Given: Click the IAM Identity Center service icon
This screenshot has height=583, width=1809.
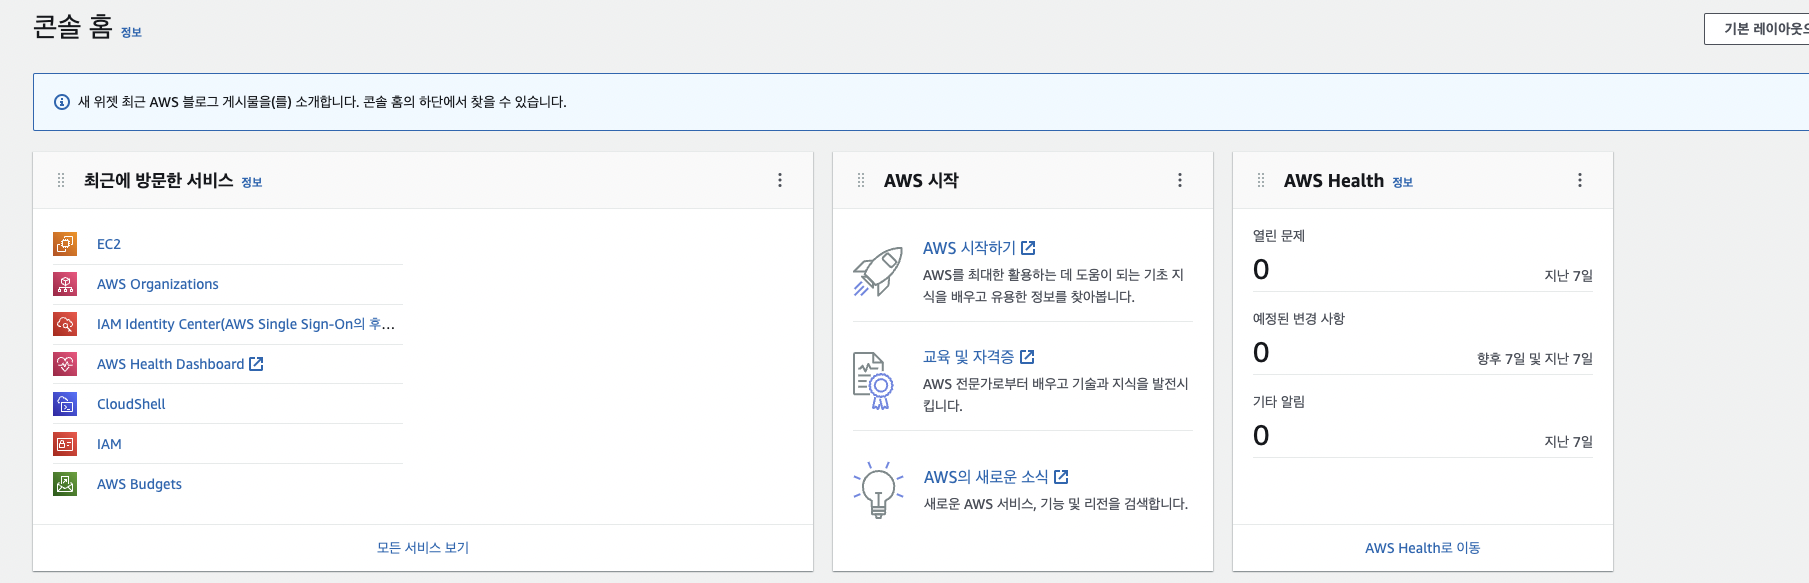Looking at the screenshot, I should coord(65,324).
